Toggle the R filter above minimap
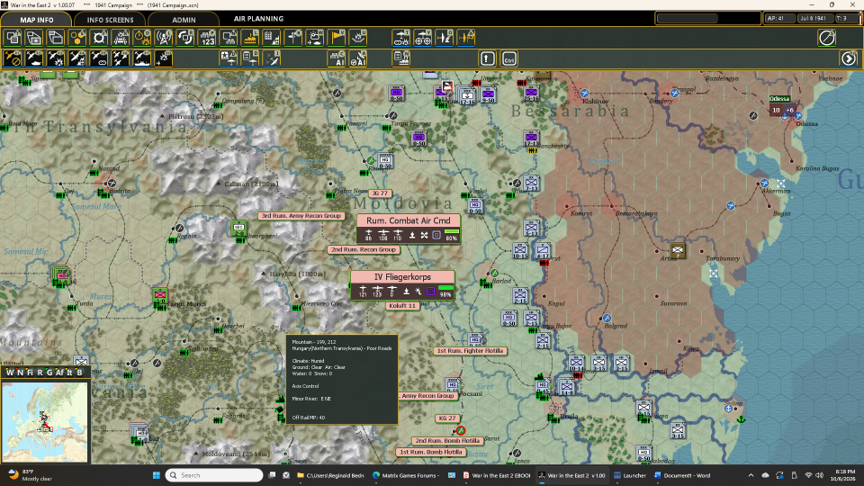 (x=40, y=372)
